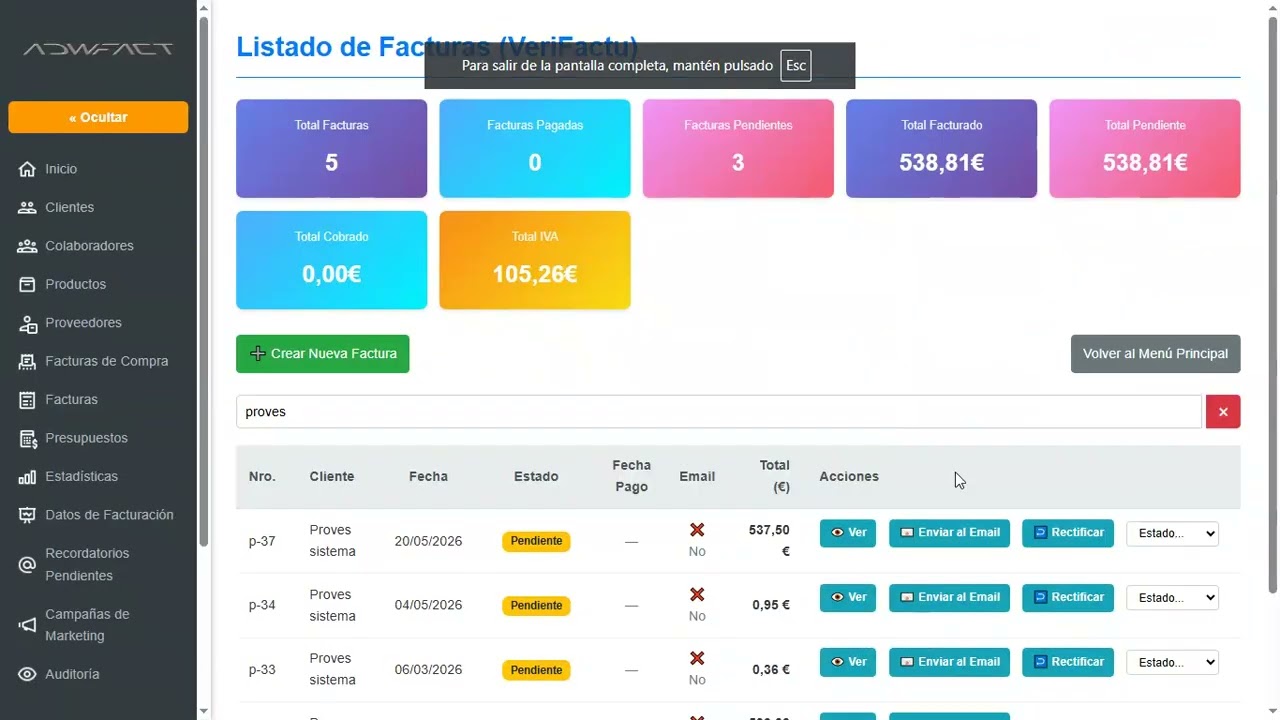The image size is (1280, 720).
Task: Click the Presupuestos icon in sidebar
Action: (x=27, y=438)
